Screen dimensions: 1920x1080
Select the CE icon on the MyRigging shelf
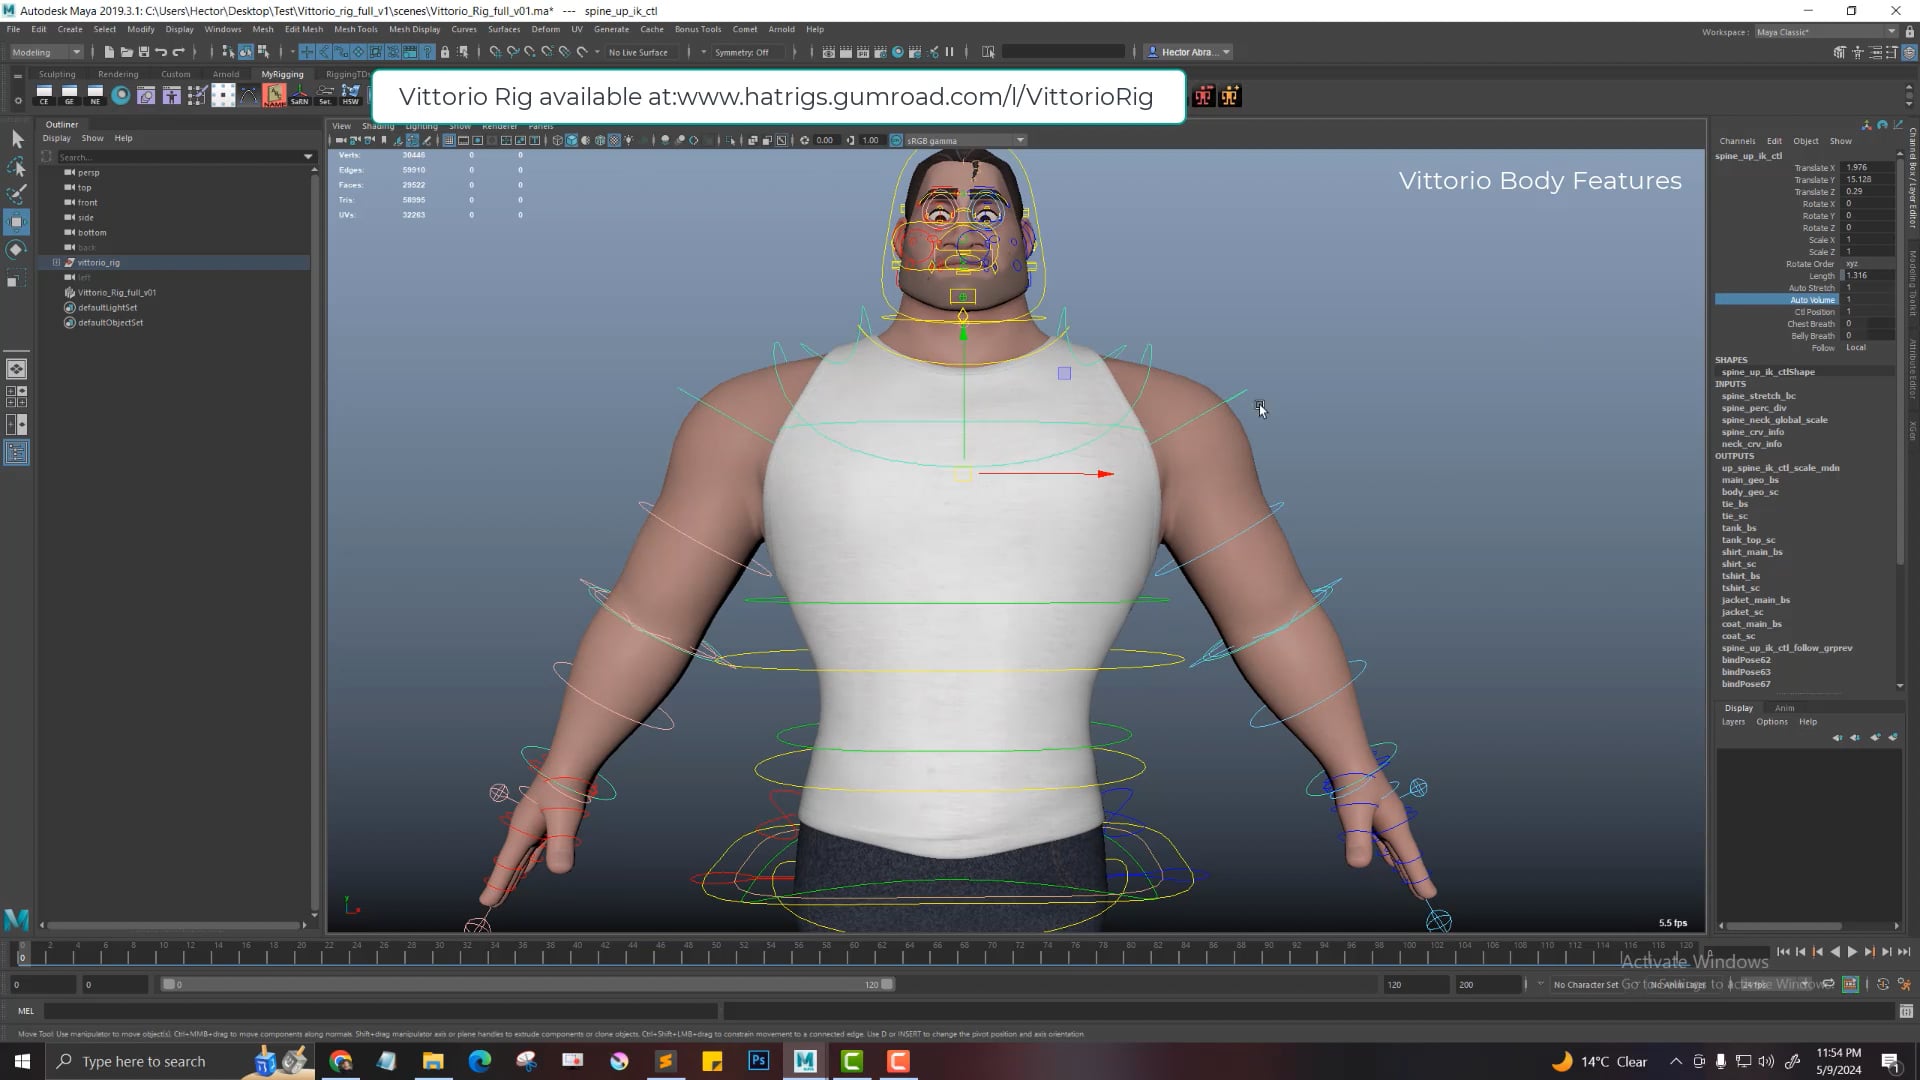pos(43,95)
